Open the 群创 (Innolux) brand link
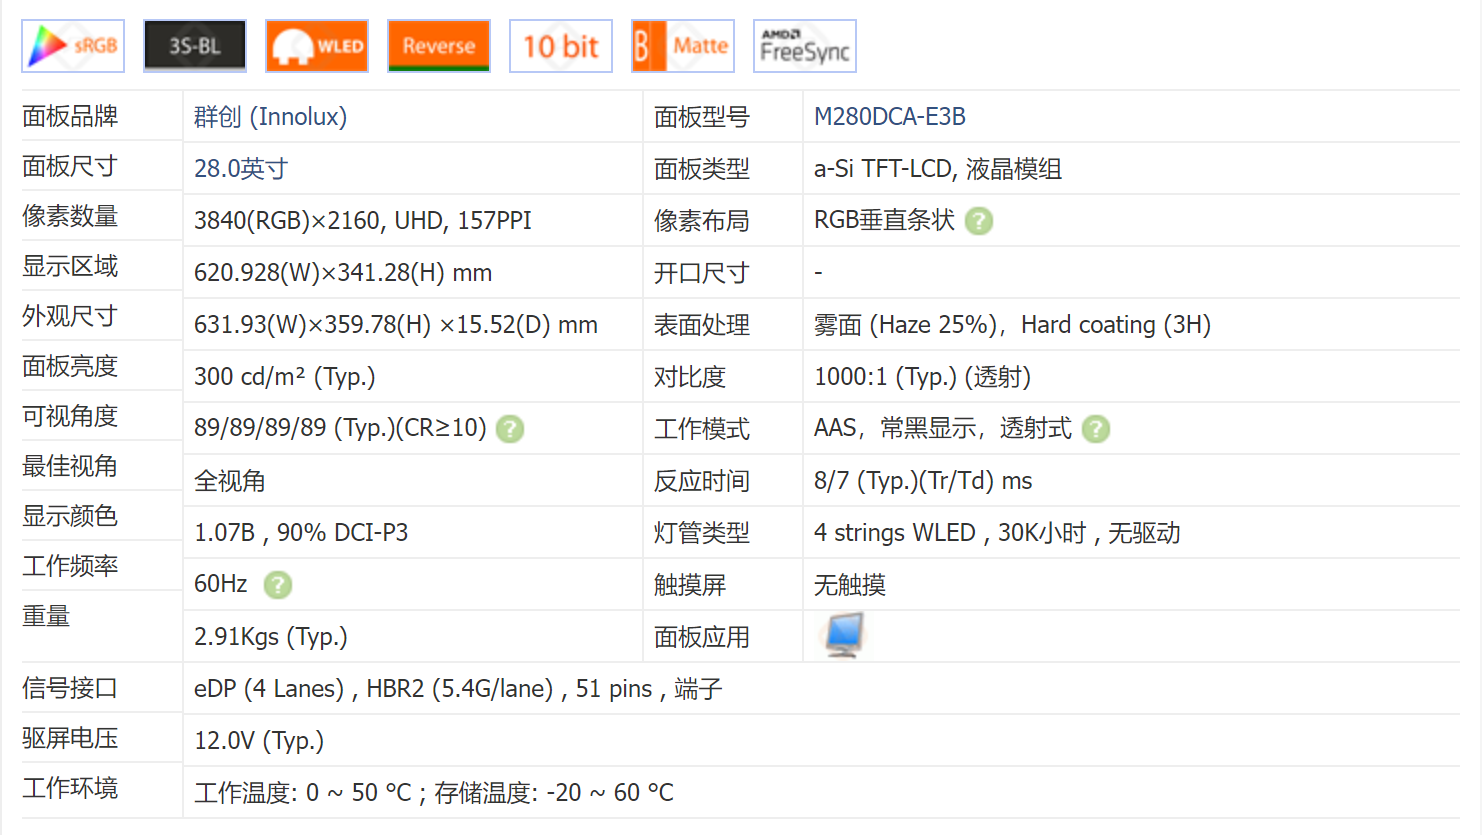The image size is (1483, 835). pos(268,117)
